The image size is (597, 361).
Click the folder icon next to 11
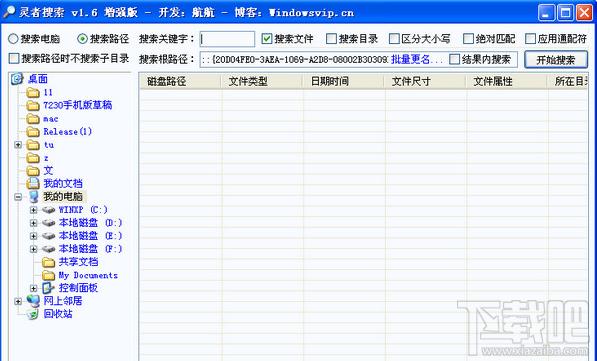click(x=33, y=93)
